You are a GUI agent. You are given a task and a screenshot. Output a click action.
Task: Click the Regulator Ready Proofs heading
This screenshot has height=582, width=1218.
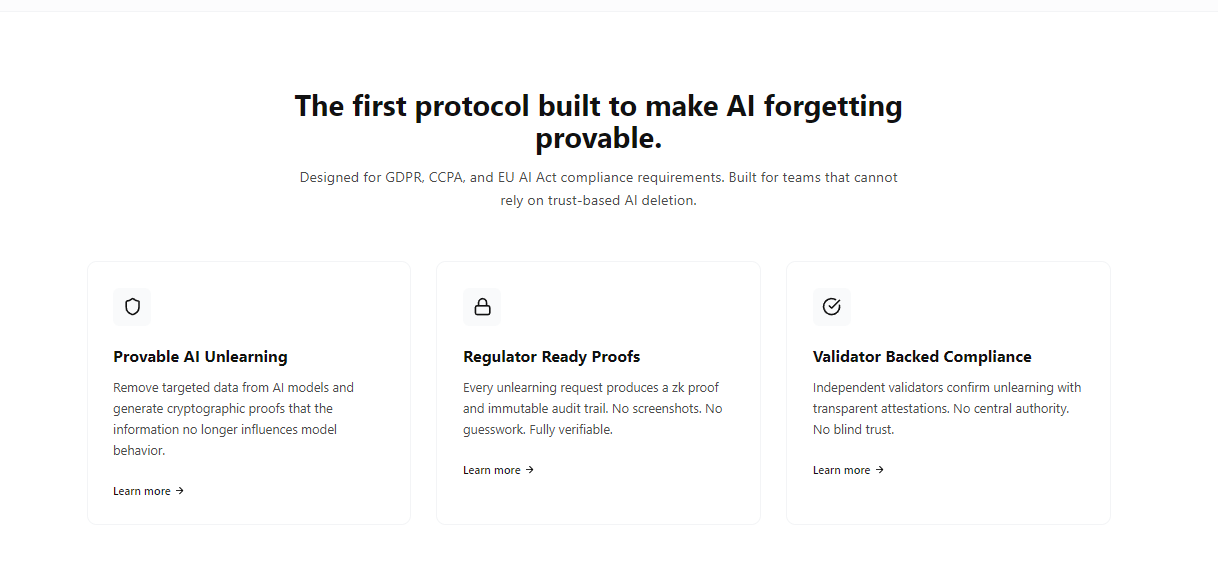point(549,356)
